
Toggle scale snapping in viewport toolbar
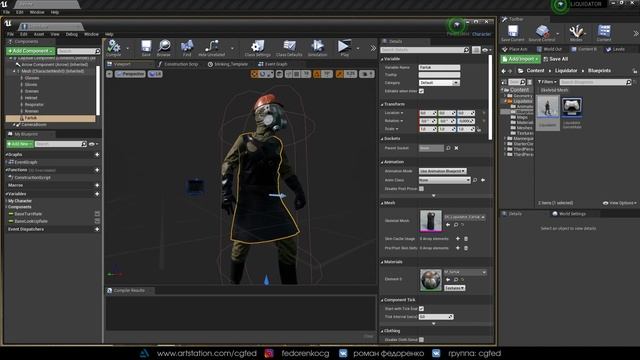coord(339,74)
